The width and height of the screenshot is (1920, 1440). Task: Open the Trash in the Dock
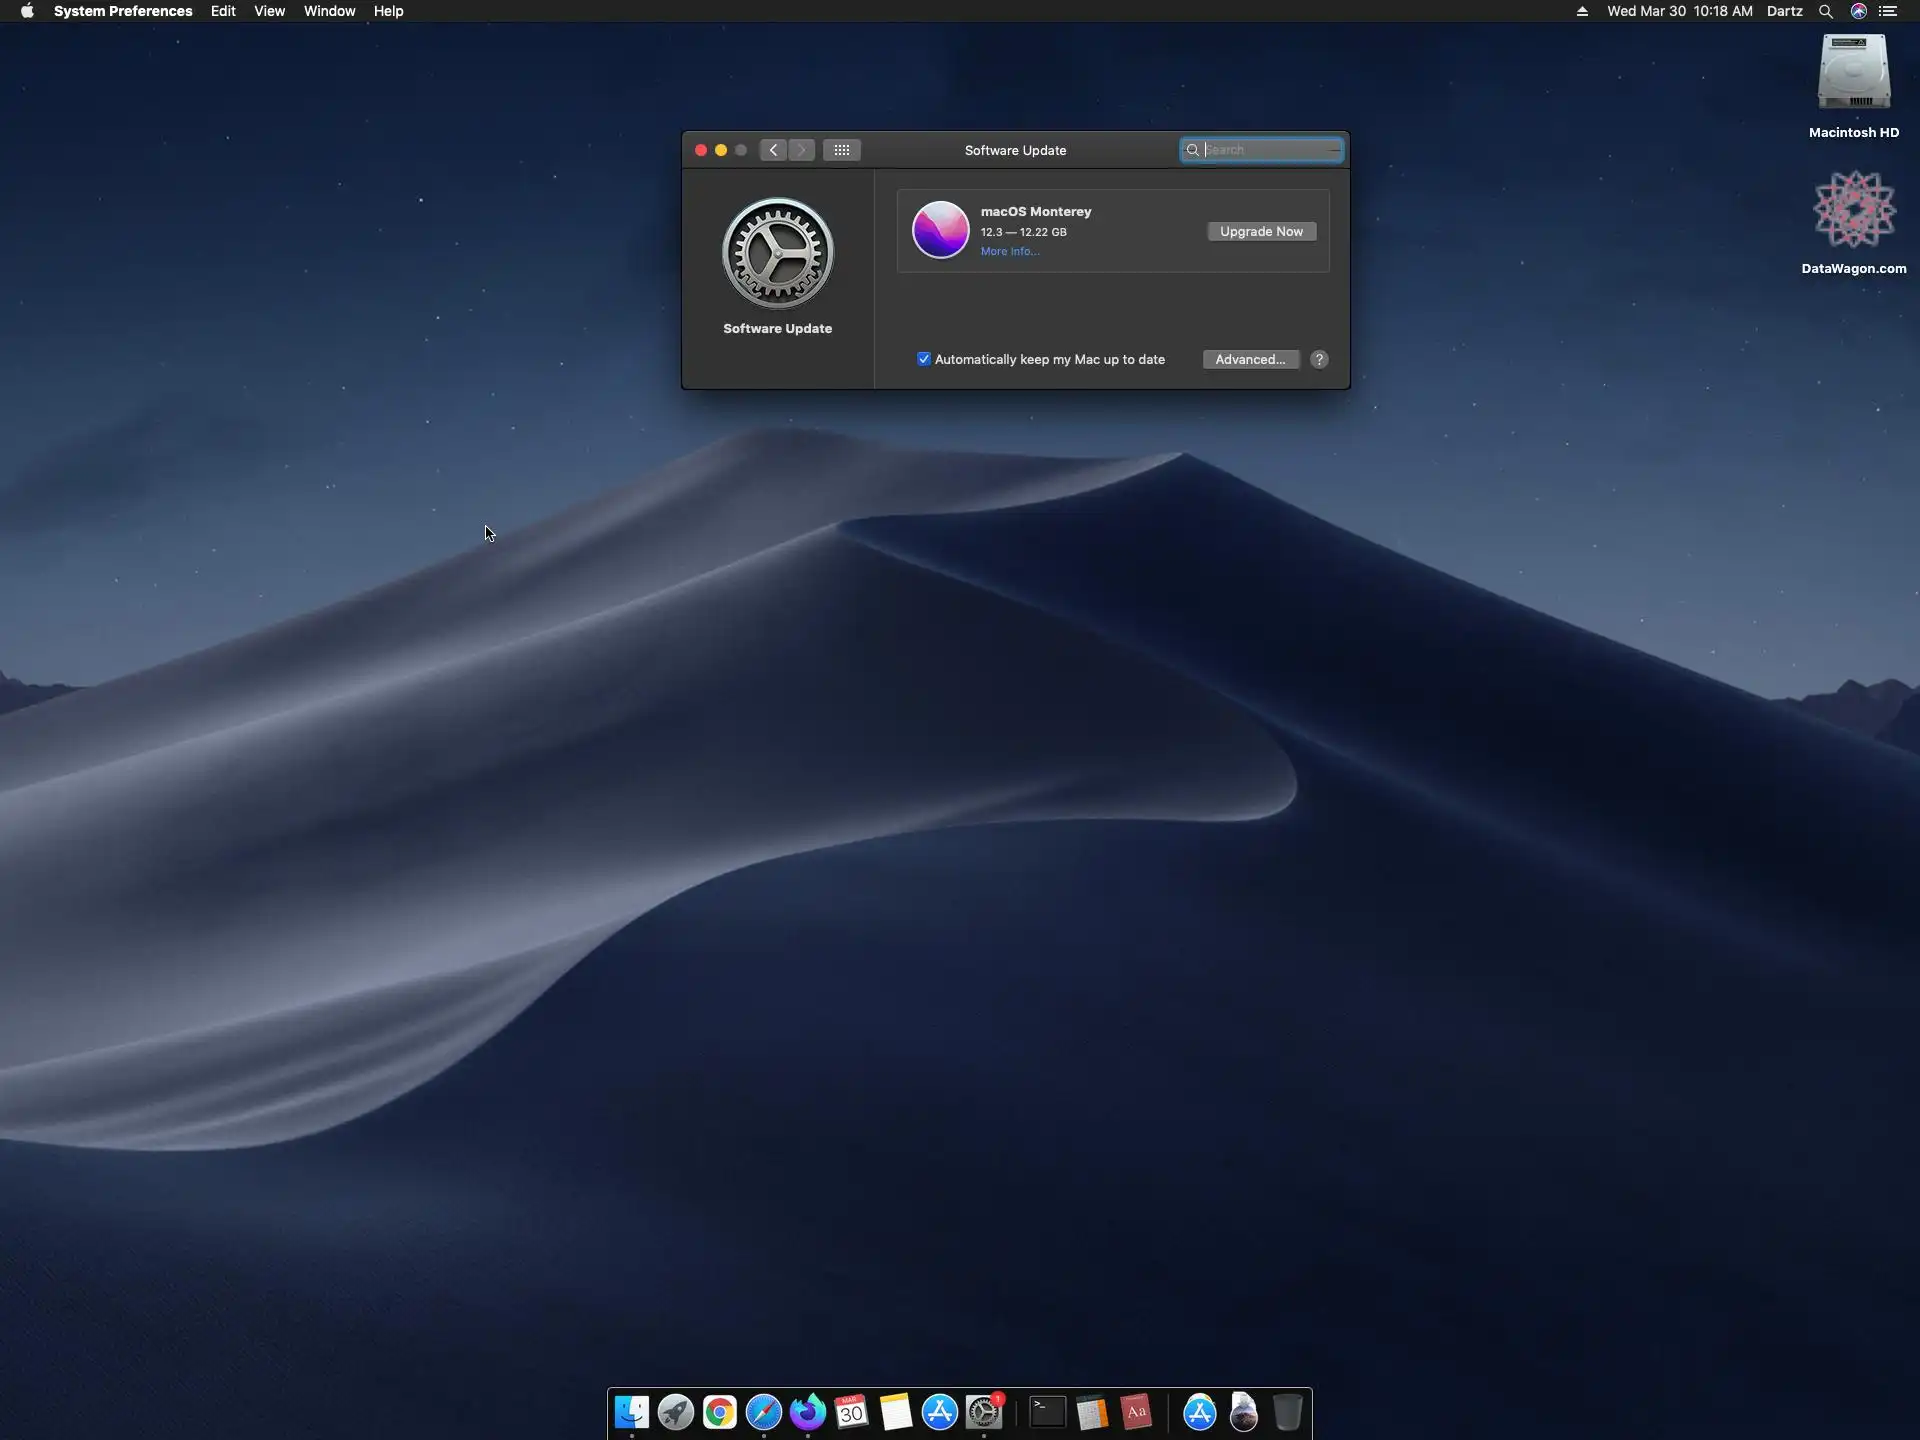click(x=1287, y=1412)
